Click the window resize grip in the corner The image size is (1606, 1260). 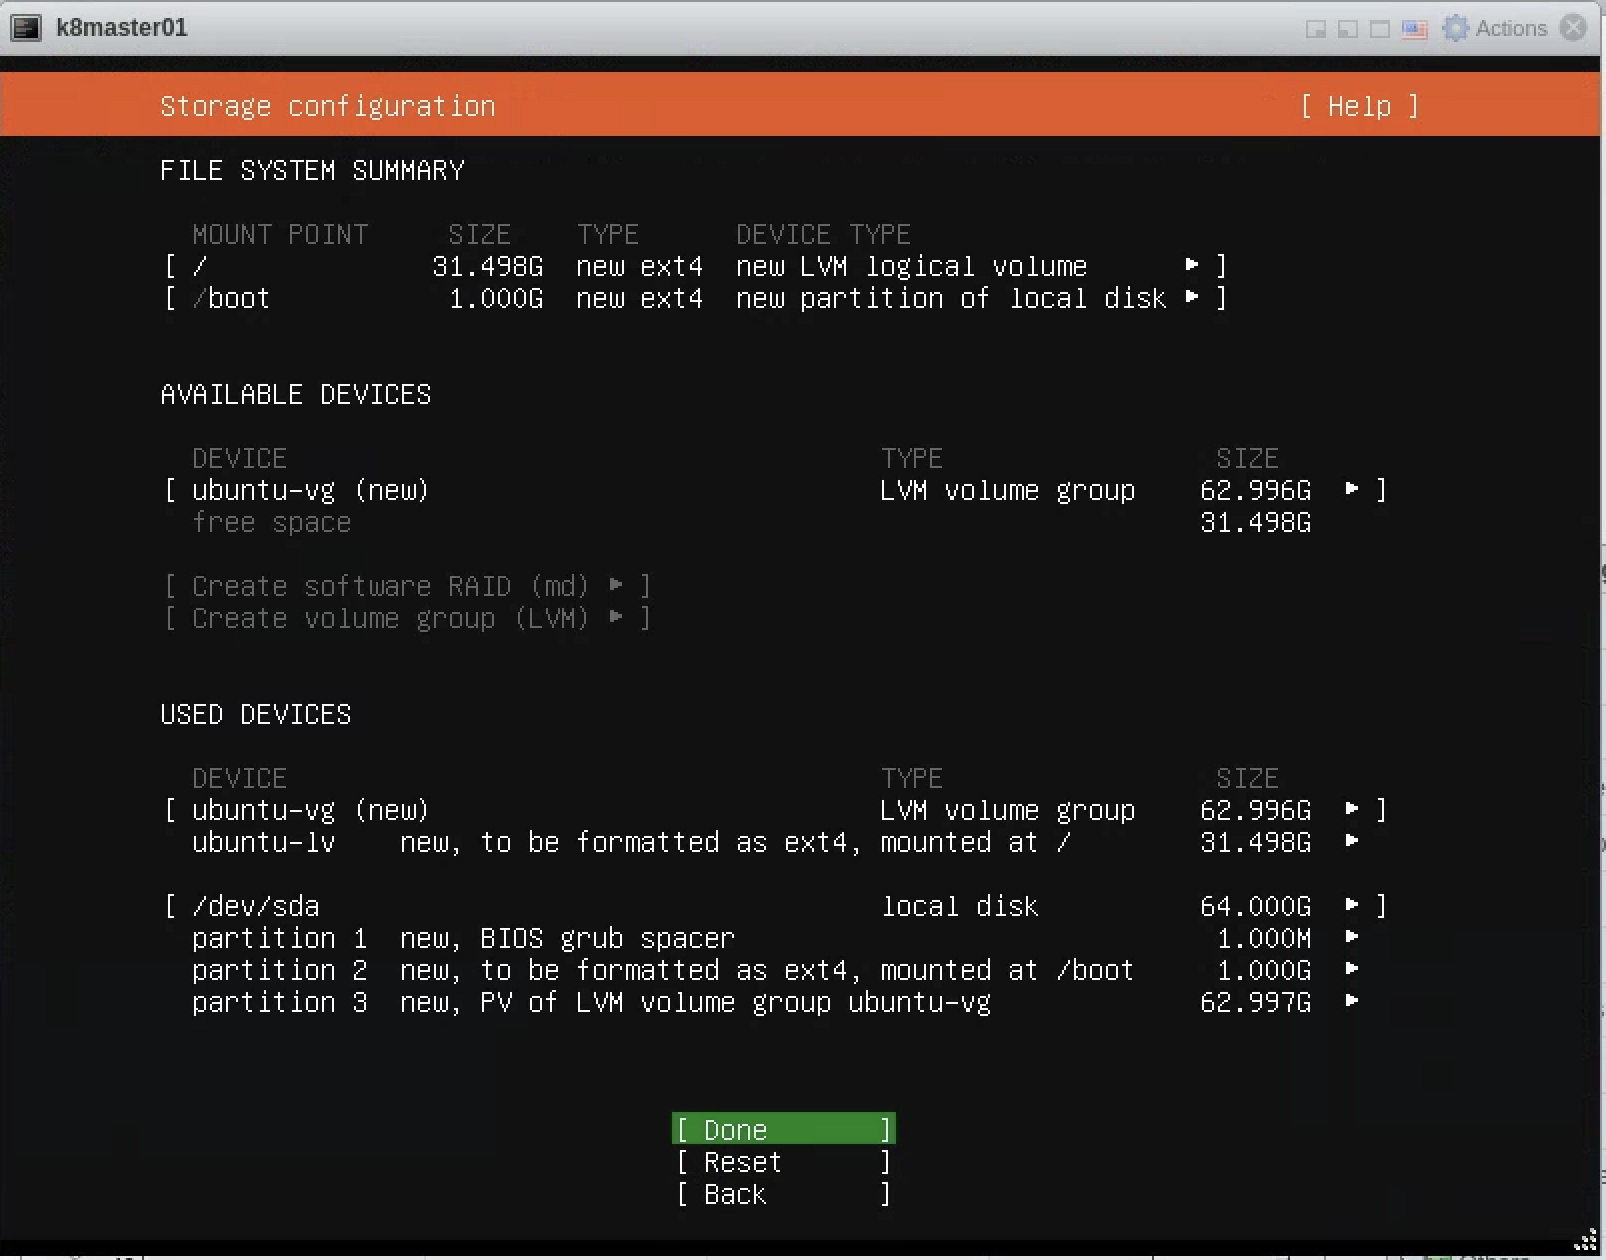pyautogui.click(x=1586, y=1240)
